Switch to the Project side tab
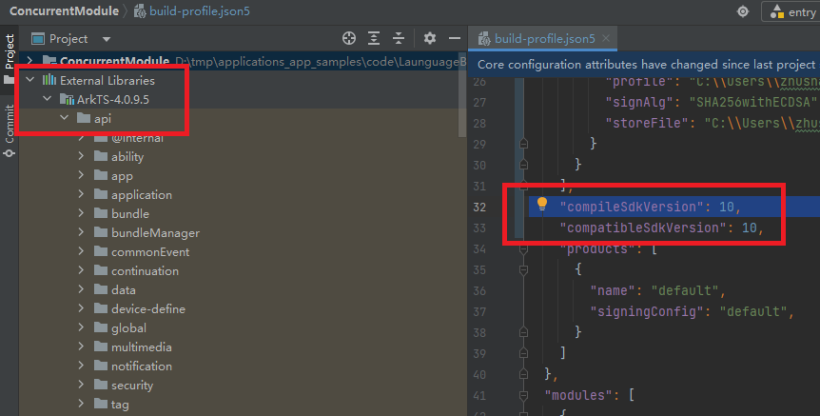 pos(9,59)
